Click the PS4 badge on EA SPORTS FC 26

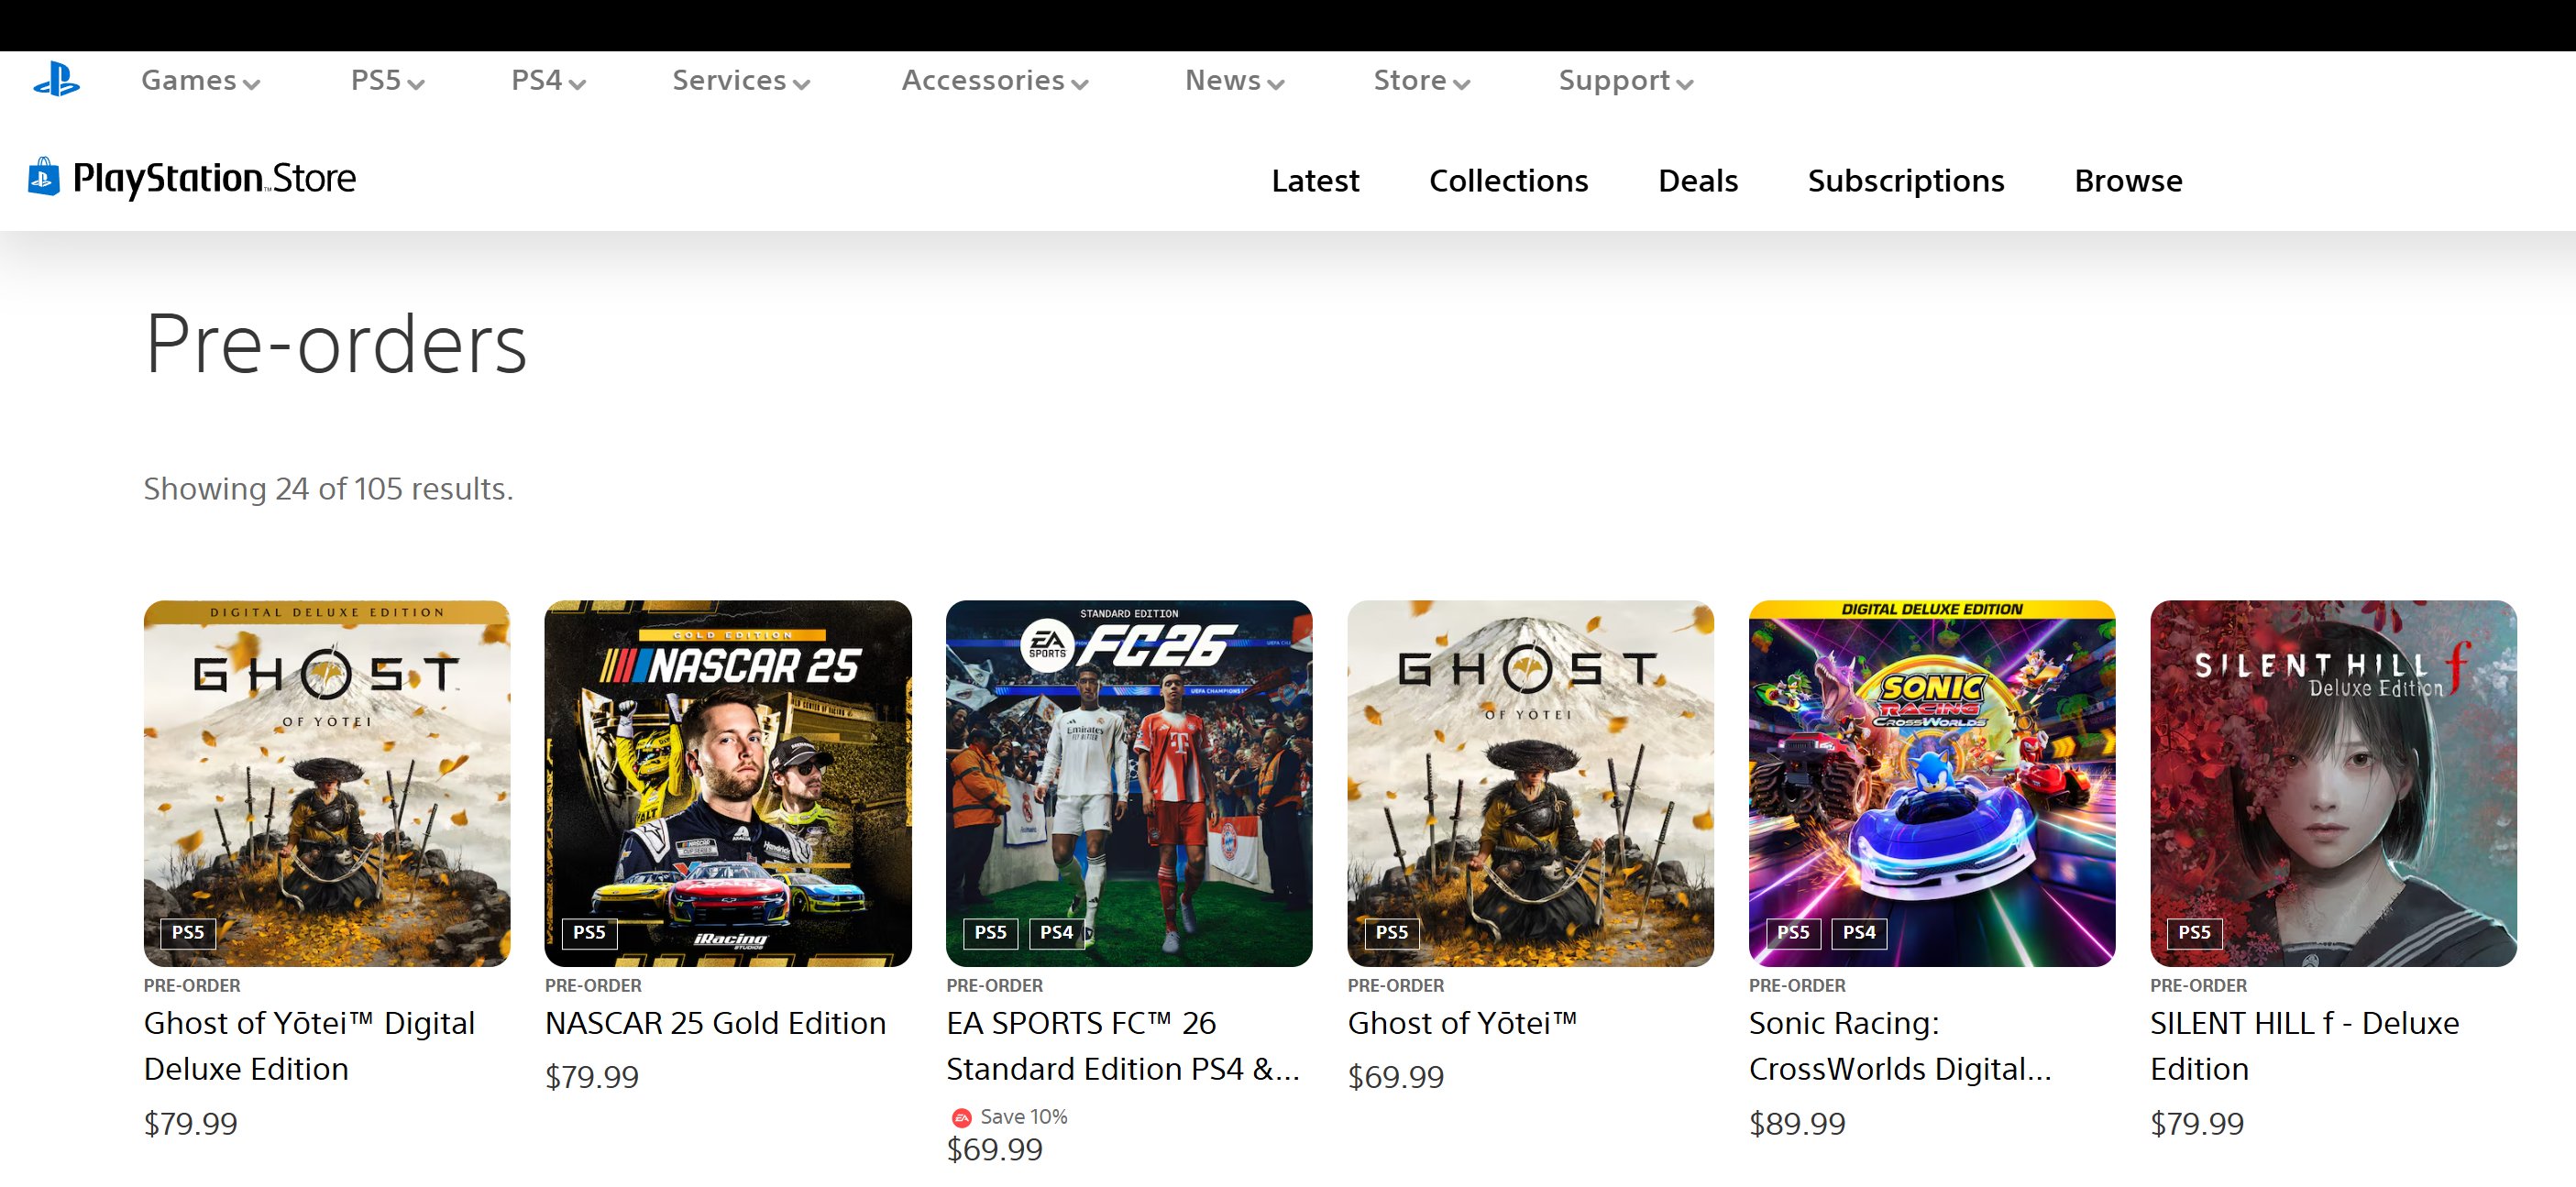click(1056, 932)
